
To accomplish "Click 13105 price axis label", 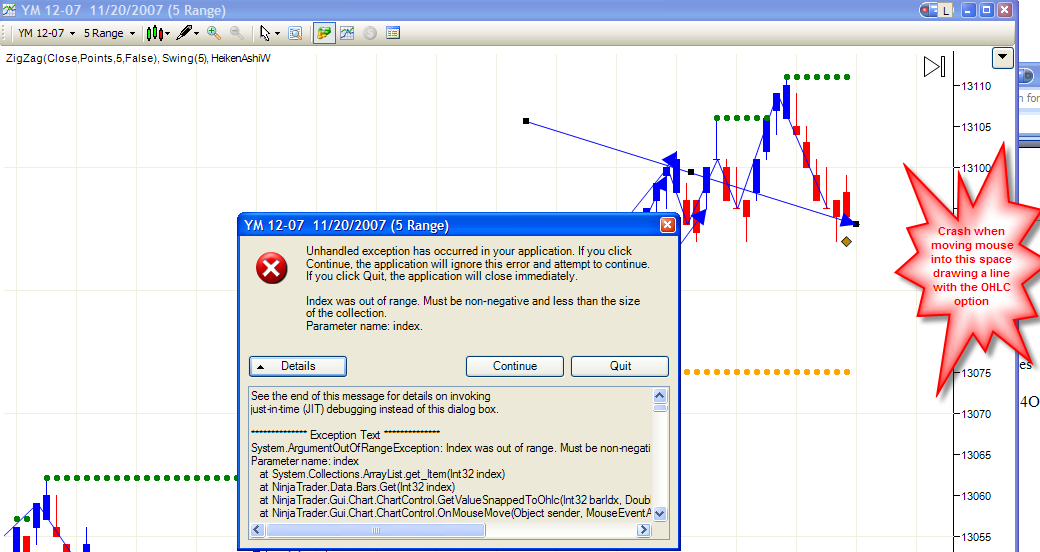I will (976, 127).
